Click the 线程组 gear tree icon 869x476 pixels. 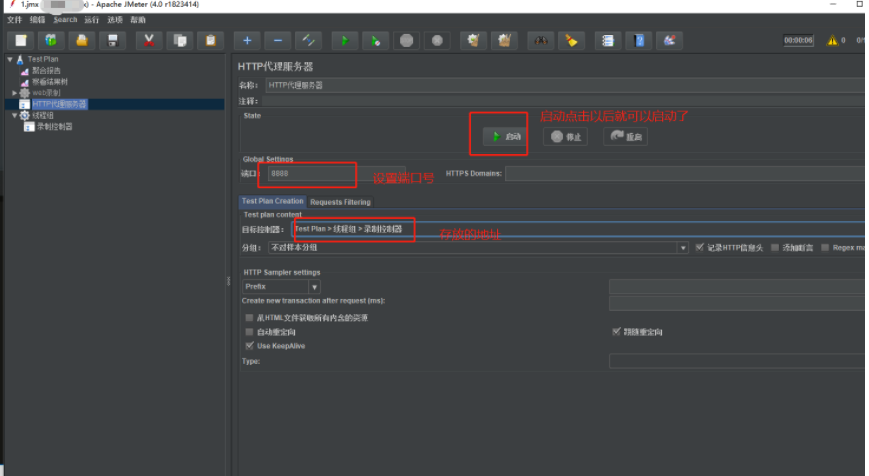(x=25, y=115)
